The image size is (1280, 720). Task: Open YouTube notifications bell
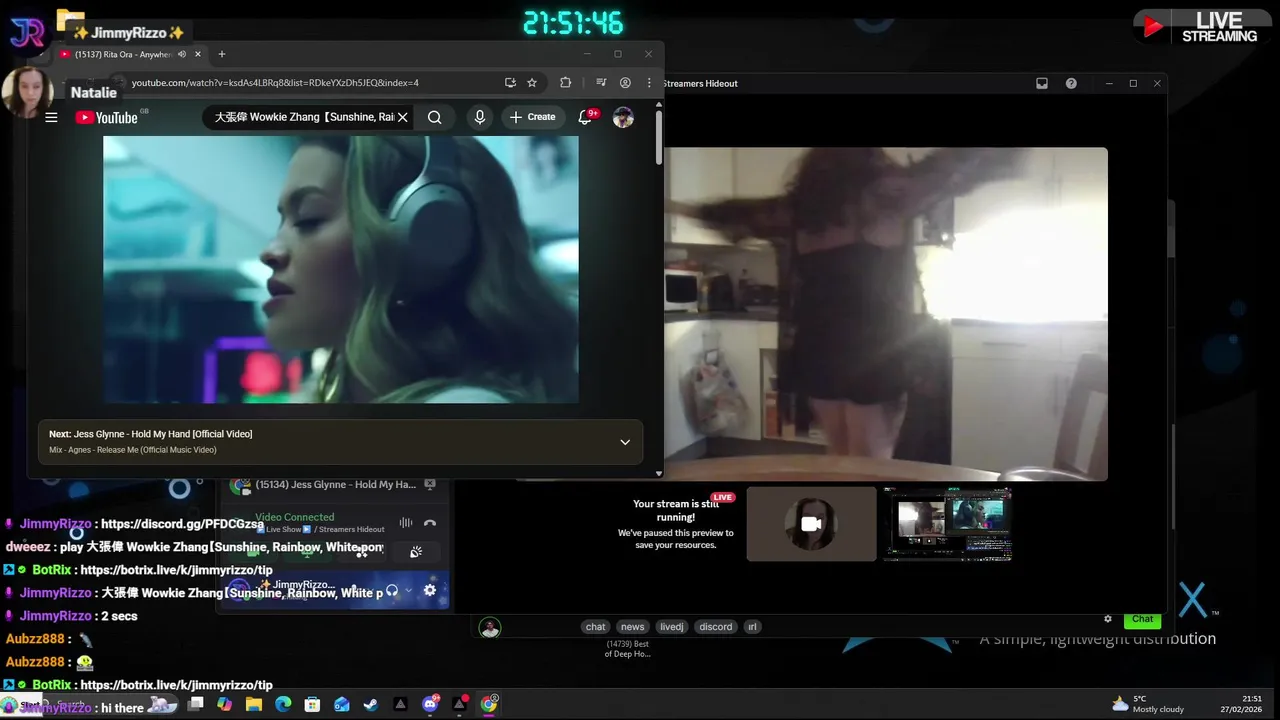click(x=585, y=117)
